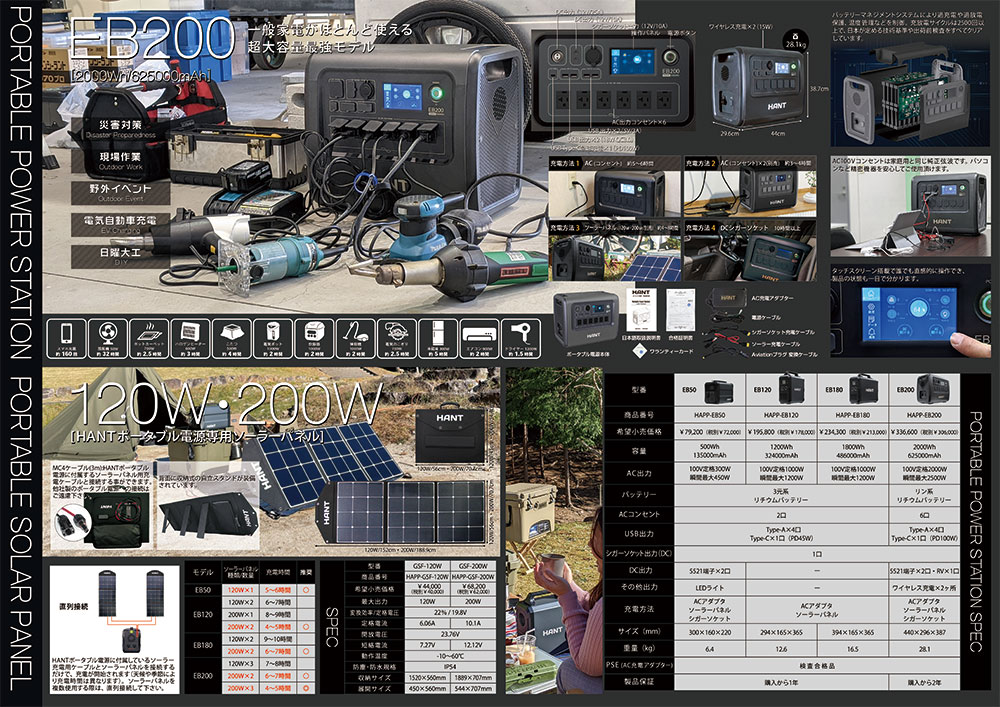The height and width of the screenshot is (707, 1000).
Task: Click the EB120 product image in spec table
Action: 791,388
